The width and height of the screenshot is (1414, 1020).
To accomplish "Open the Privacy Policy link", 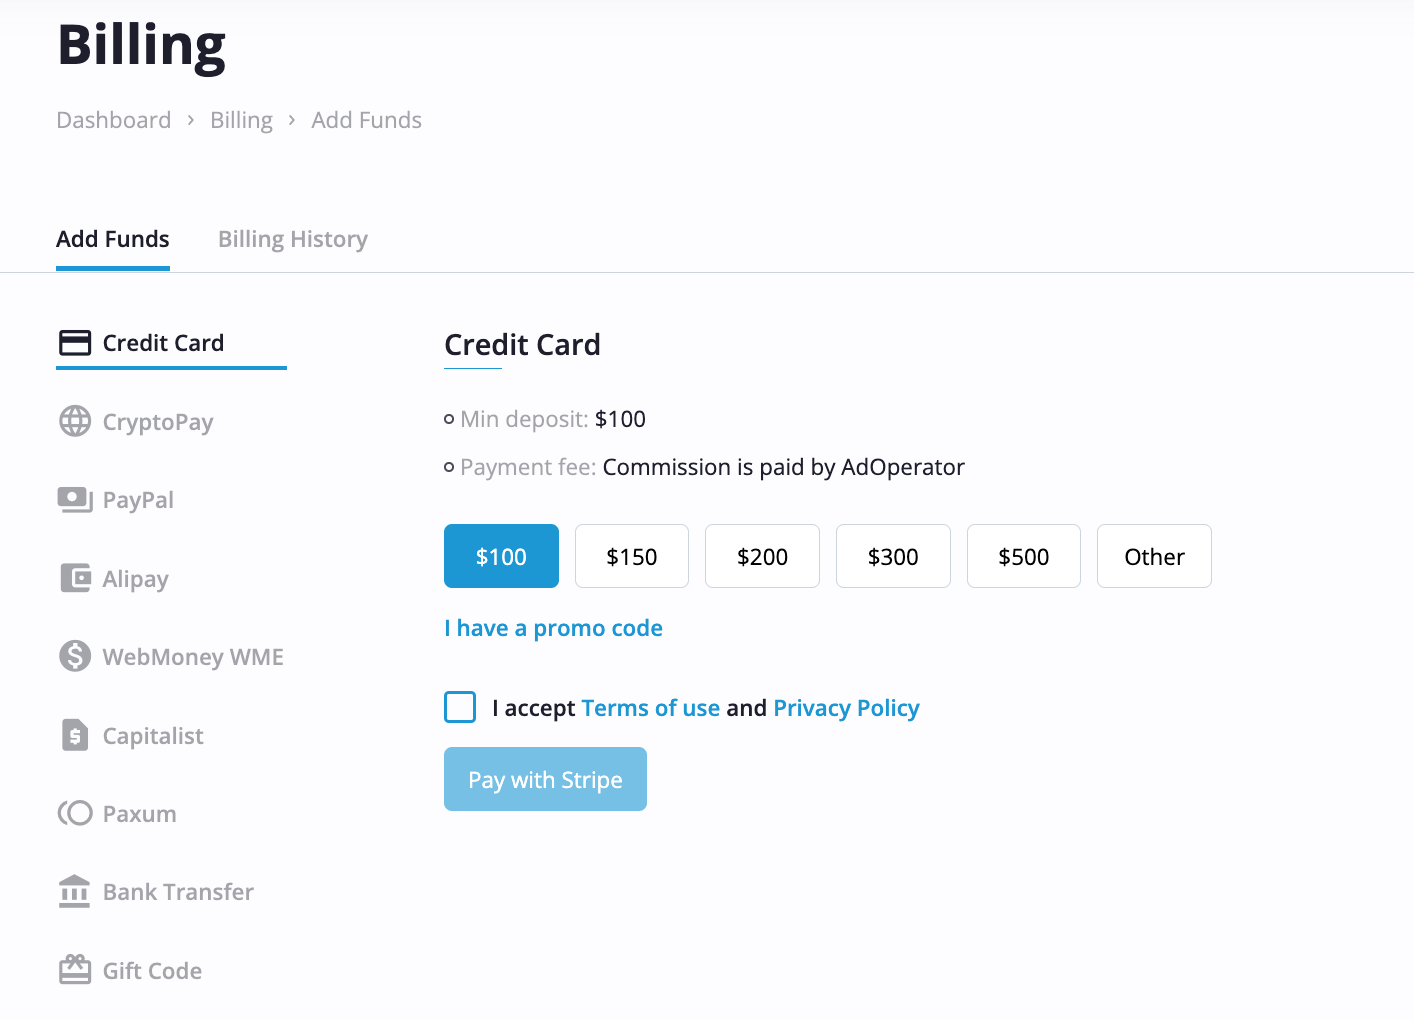I will coord(846,708).
